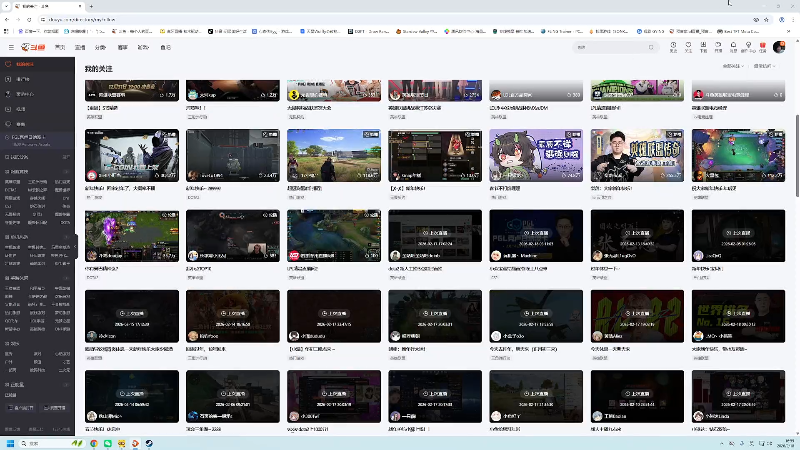Image resolution: width=800 pixels, height=450 pixels.
Task: Open the stream with the anime girl thumbnail
Action: (x=536, y=155)
